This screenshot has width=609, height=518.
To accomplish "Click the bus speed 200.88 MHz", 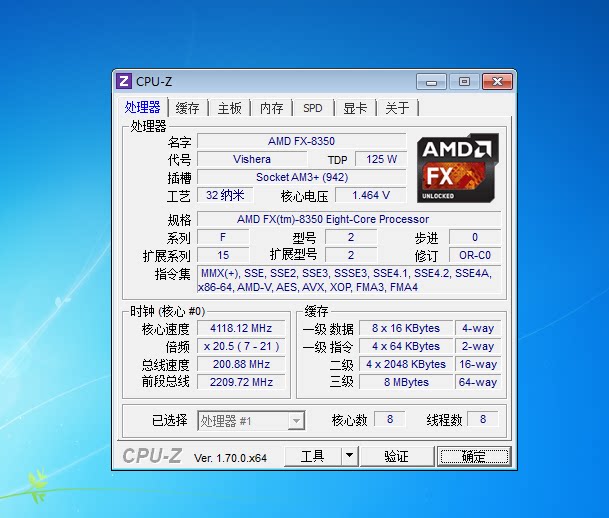I will (241, 364).
